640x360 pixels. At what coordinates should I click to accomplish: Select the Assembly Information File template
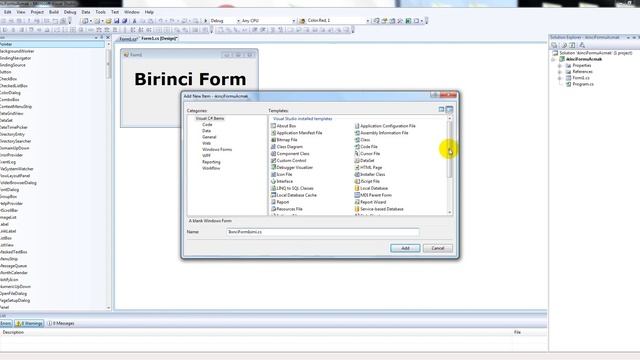[381, 133]
